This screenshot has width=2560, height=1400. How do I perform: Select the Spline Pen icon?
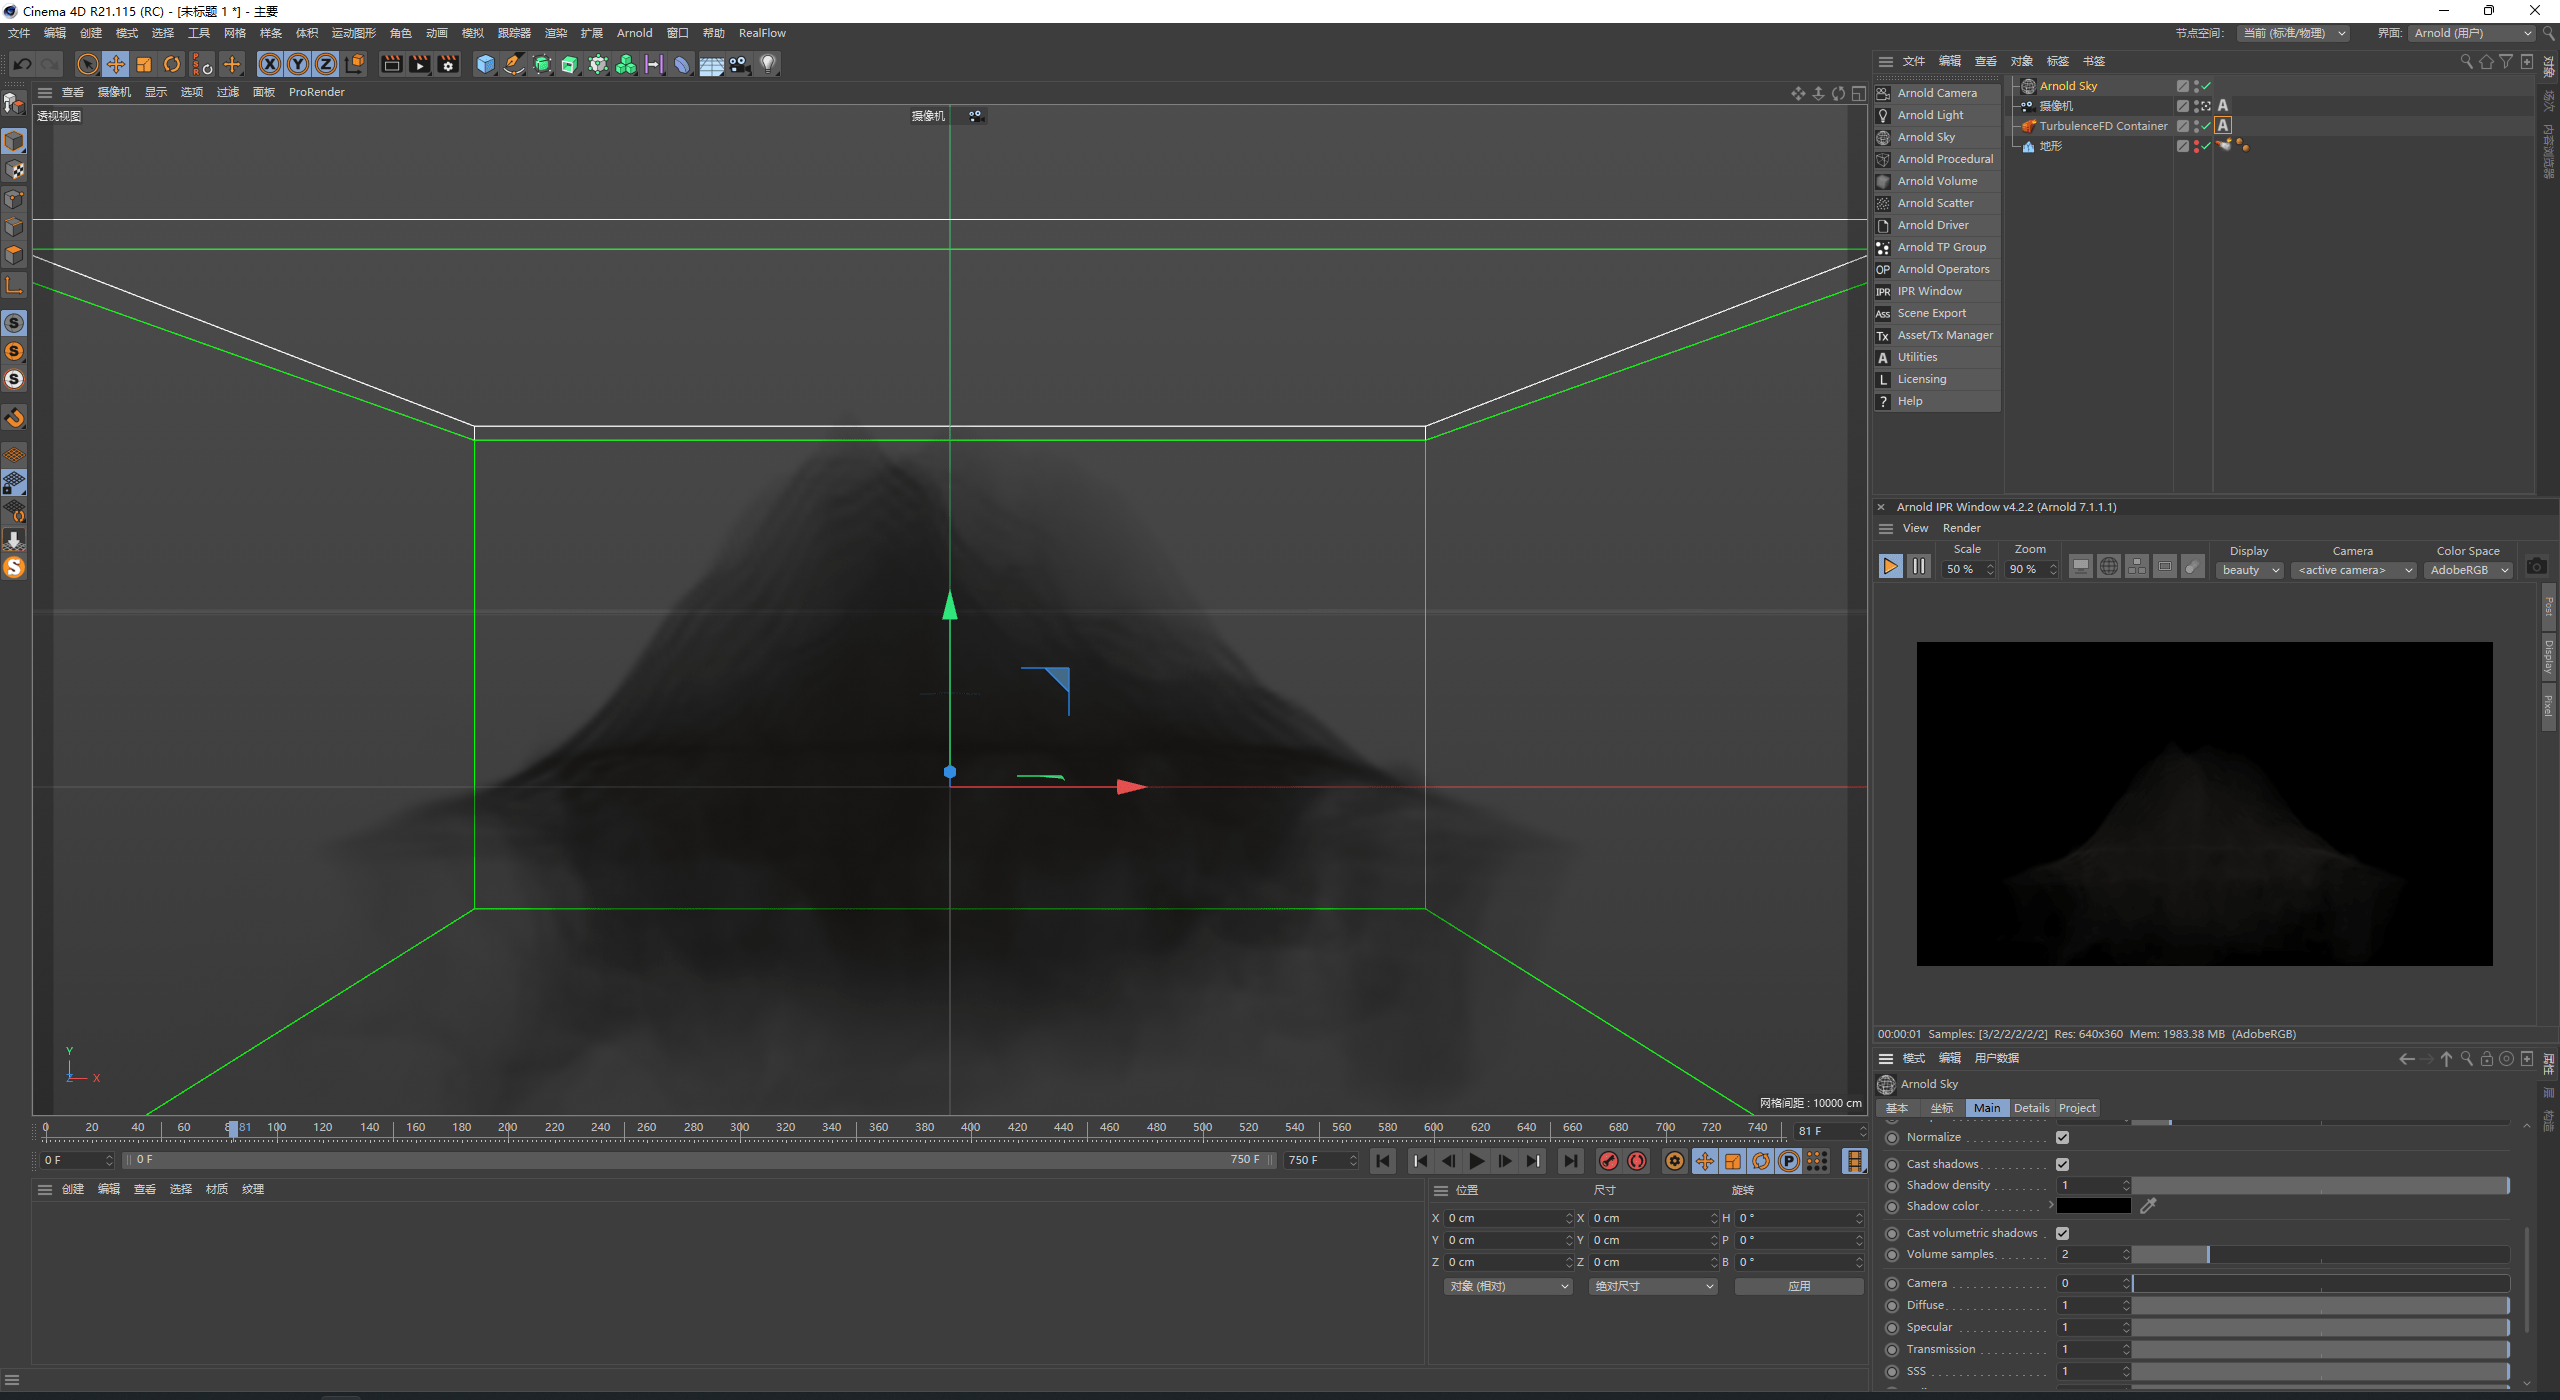coord(513,64)
